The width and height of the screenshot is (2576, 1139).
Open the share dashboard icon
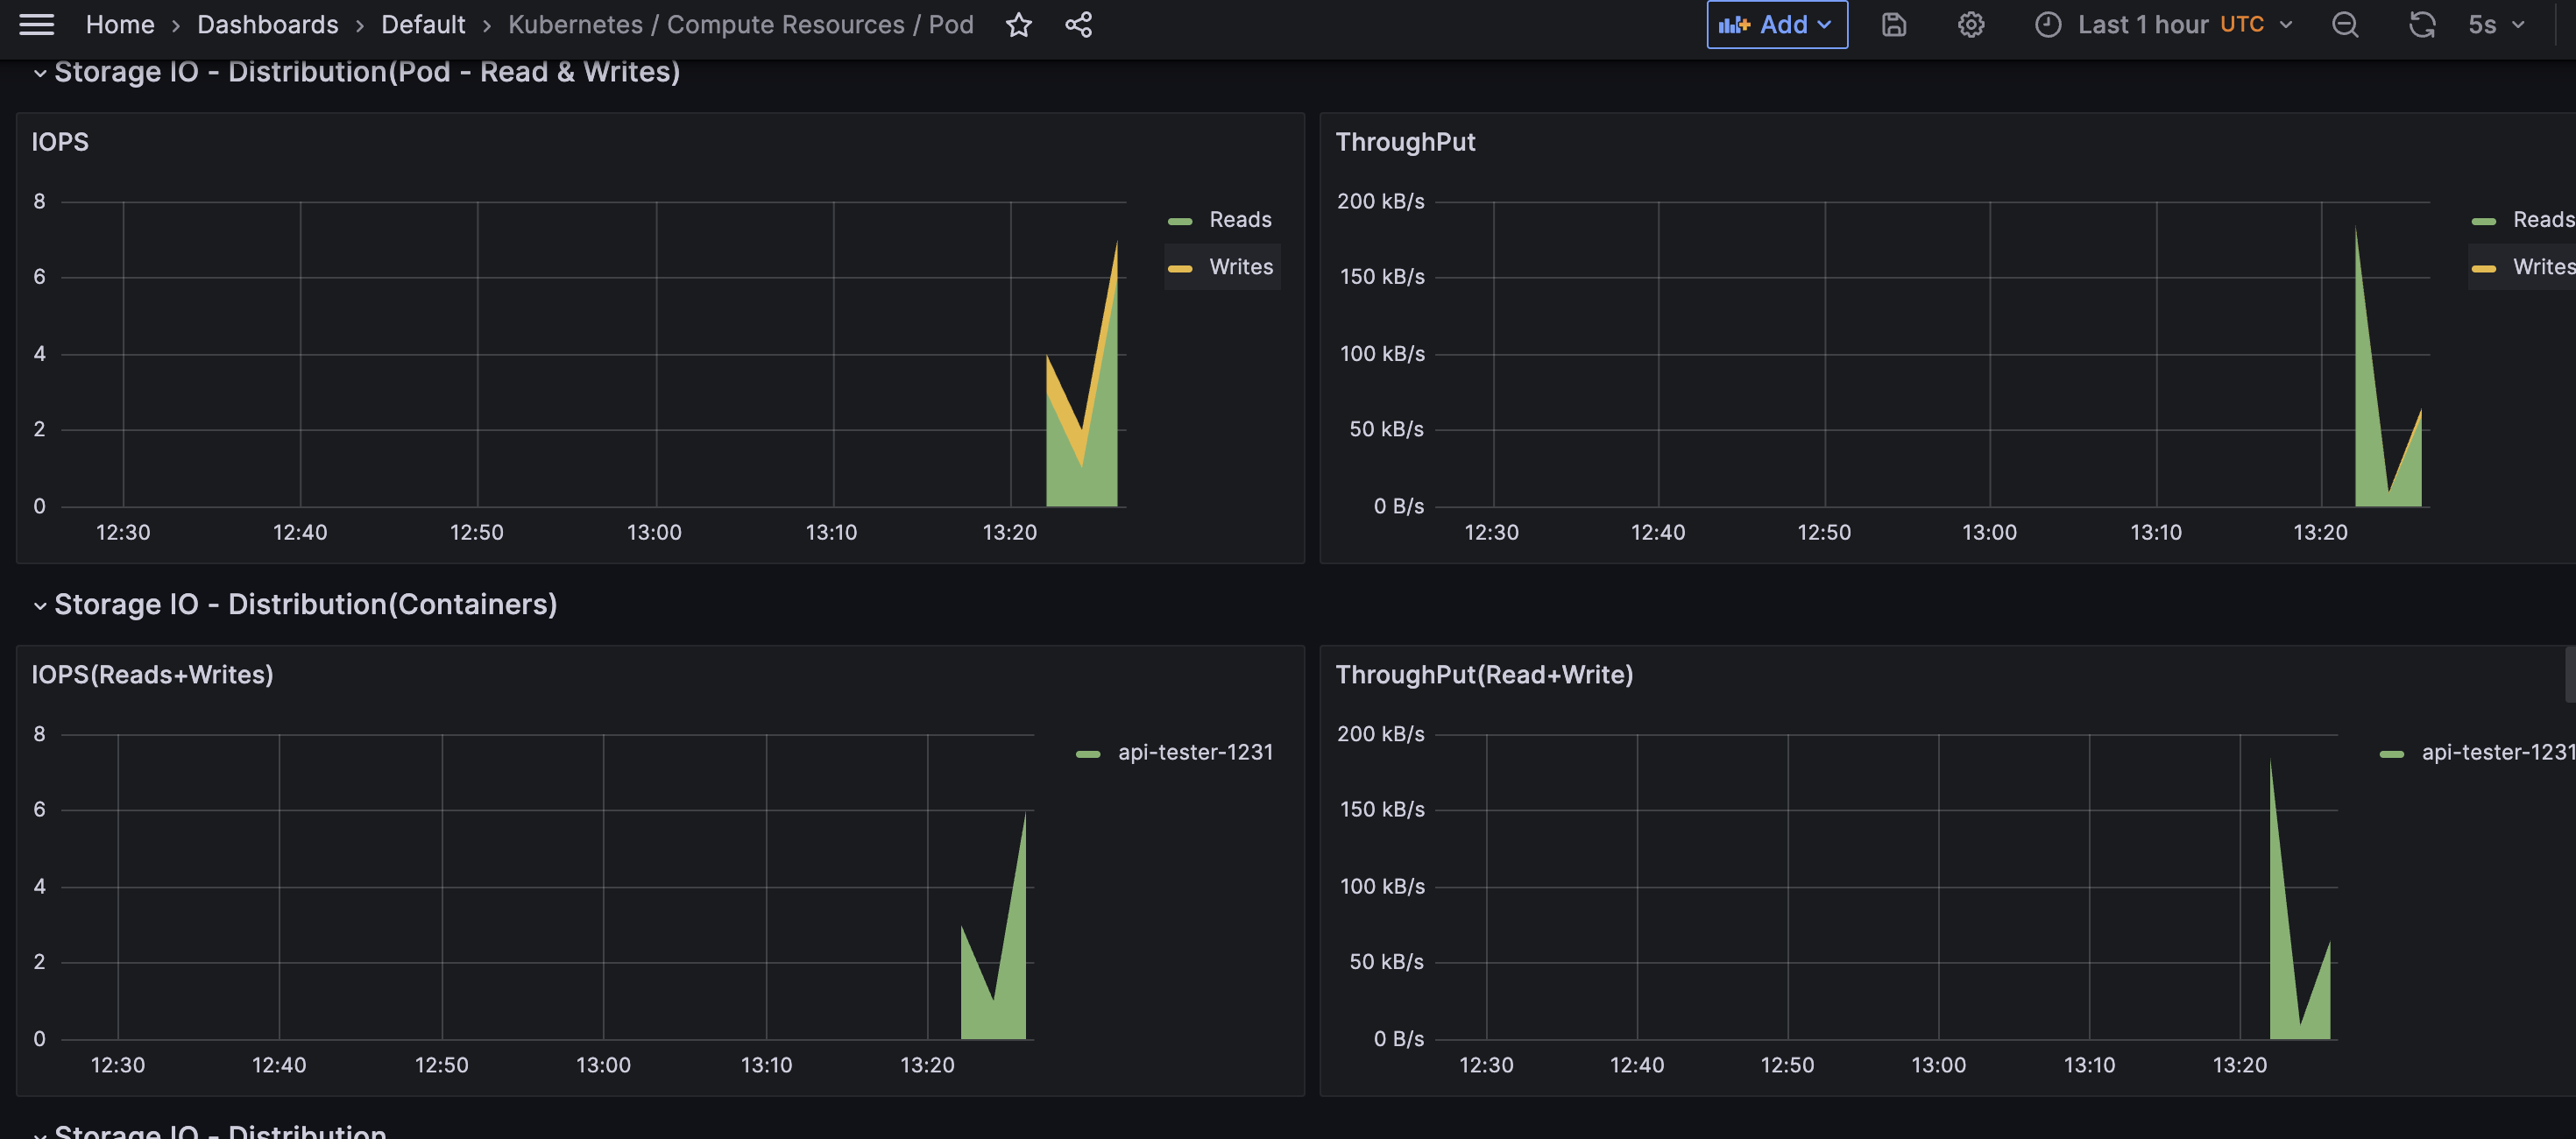(1078, 24)
